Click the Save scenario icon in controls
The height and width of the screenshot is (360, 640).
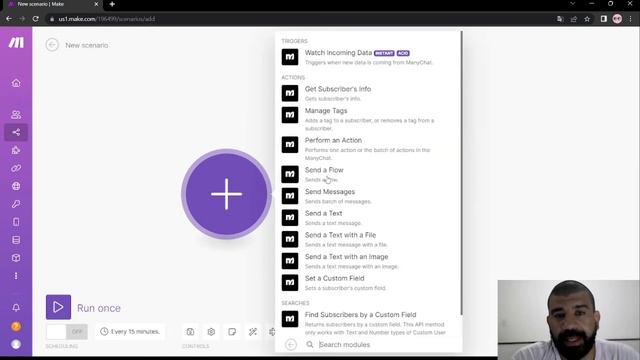pos(190,332)
